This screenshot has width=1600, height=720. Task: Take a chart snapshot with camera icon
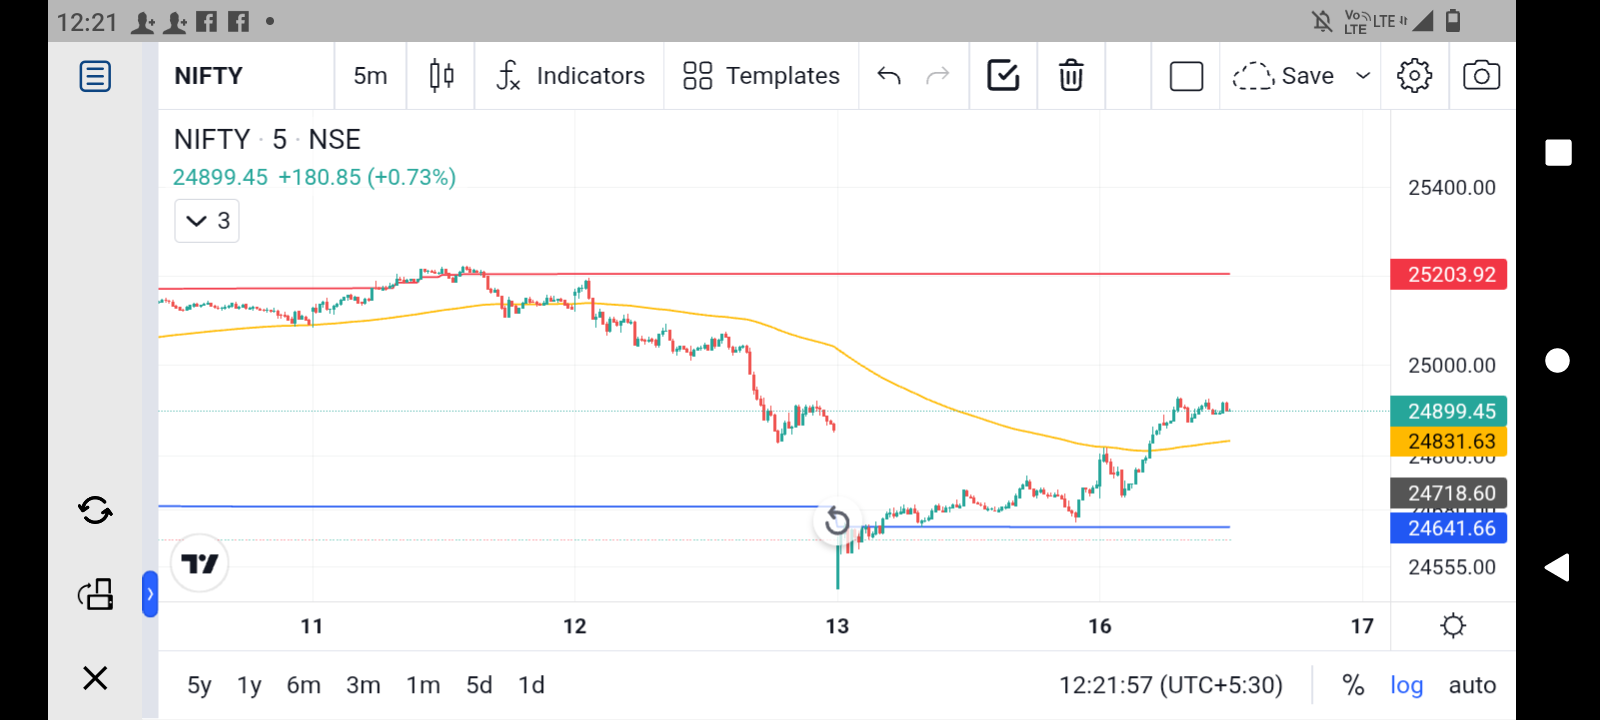(x=1481, y=76)
